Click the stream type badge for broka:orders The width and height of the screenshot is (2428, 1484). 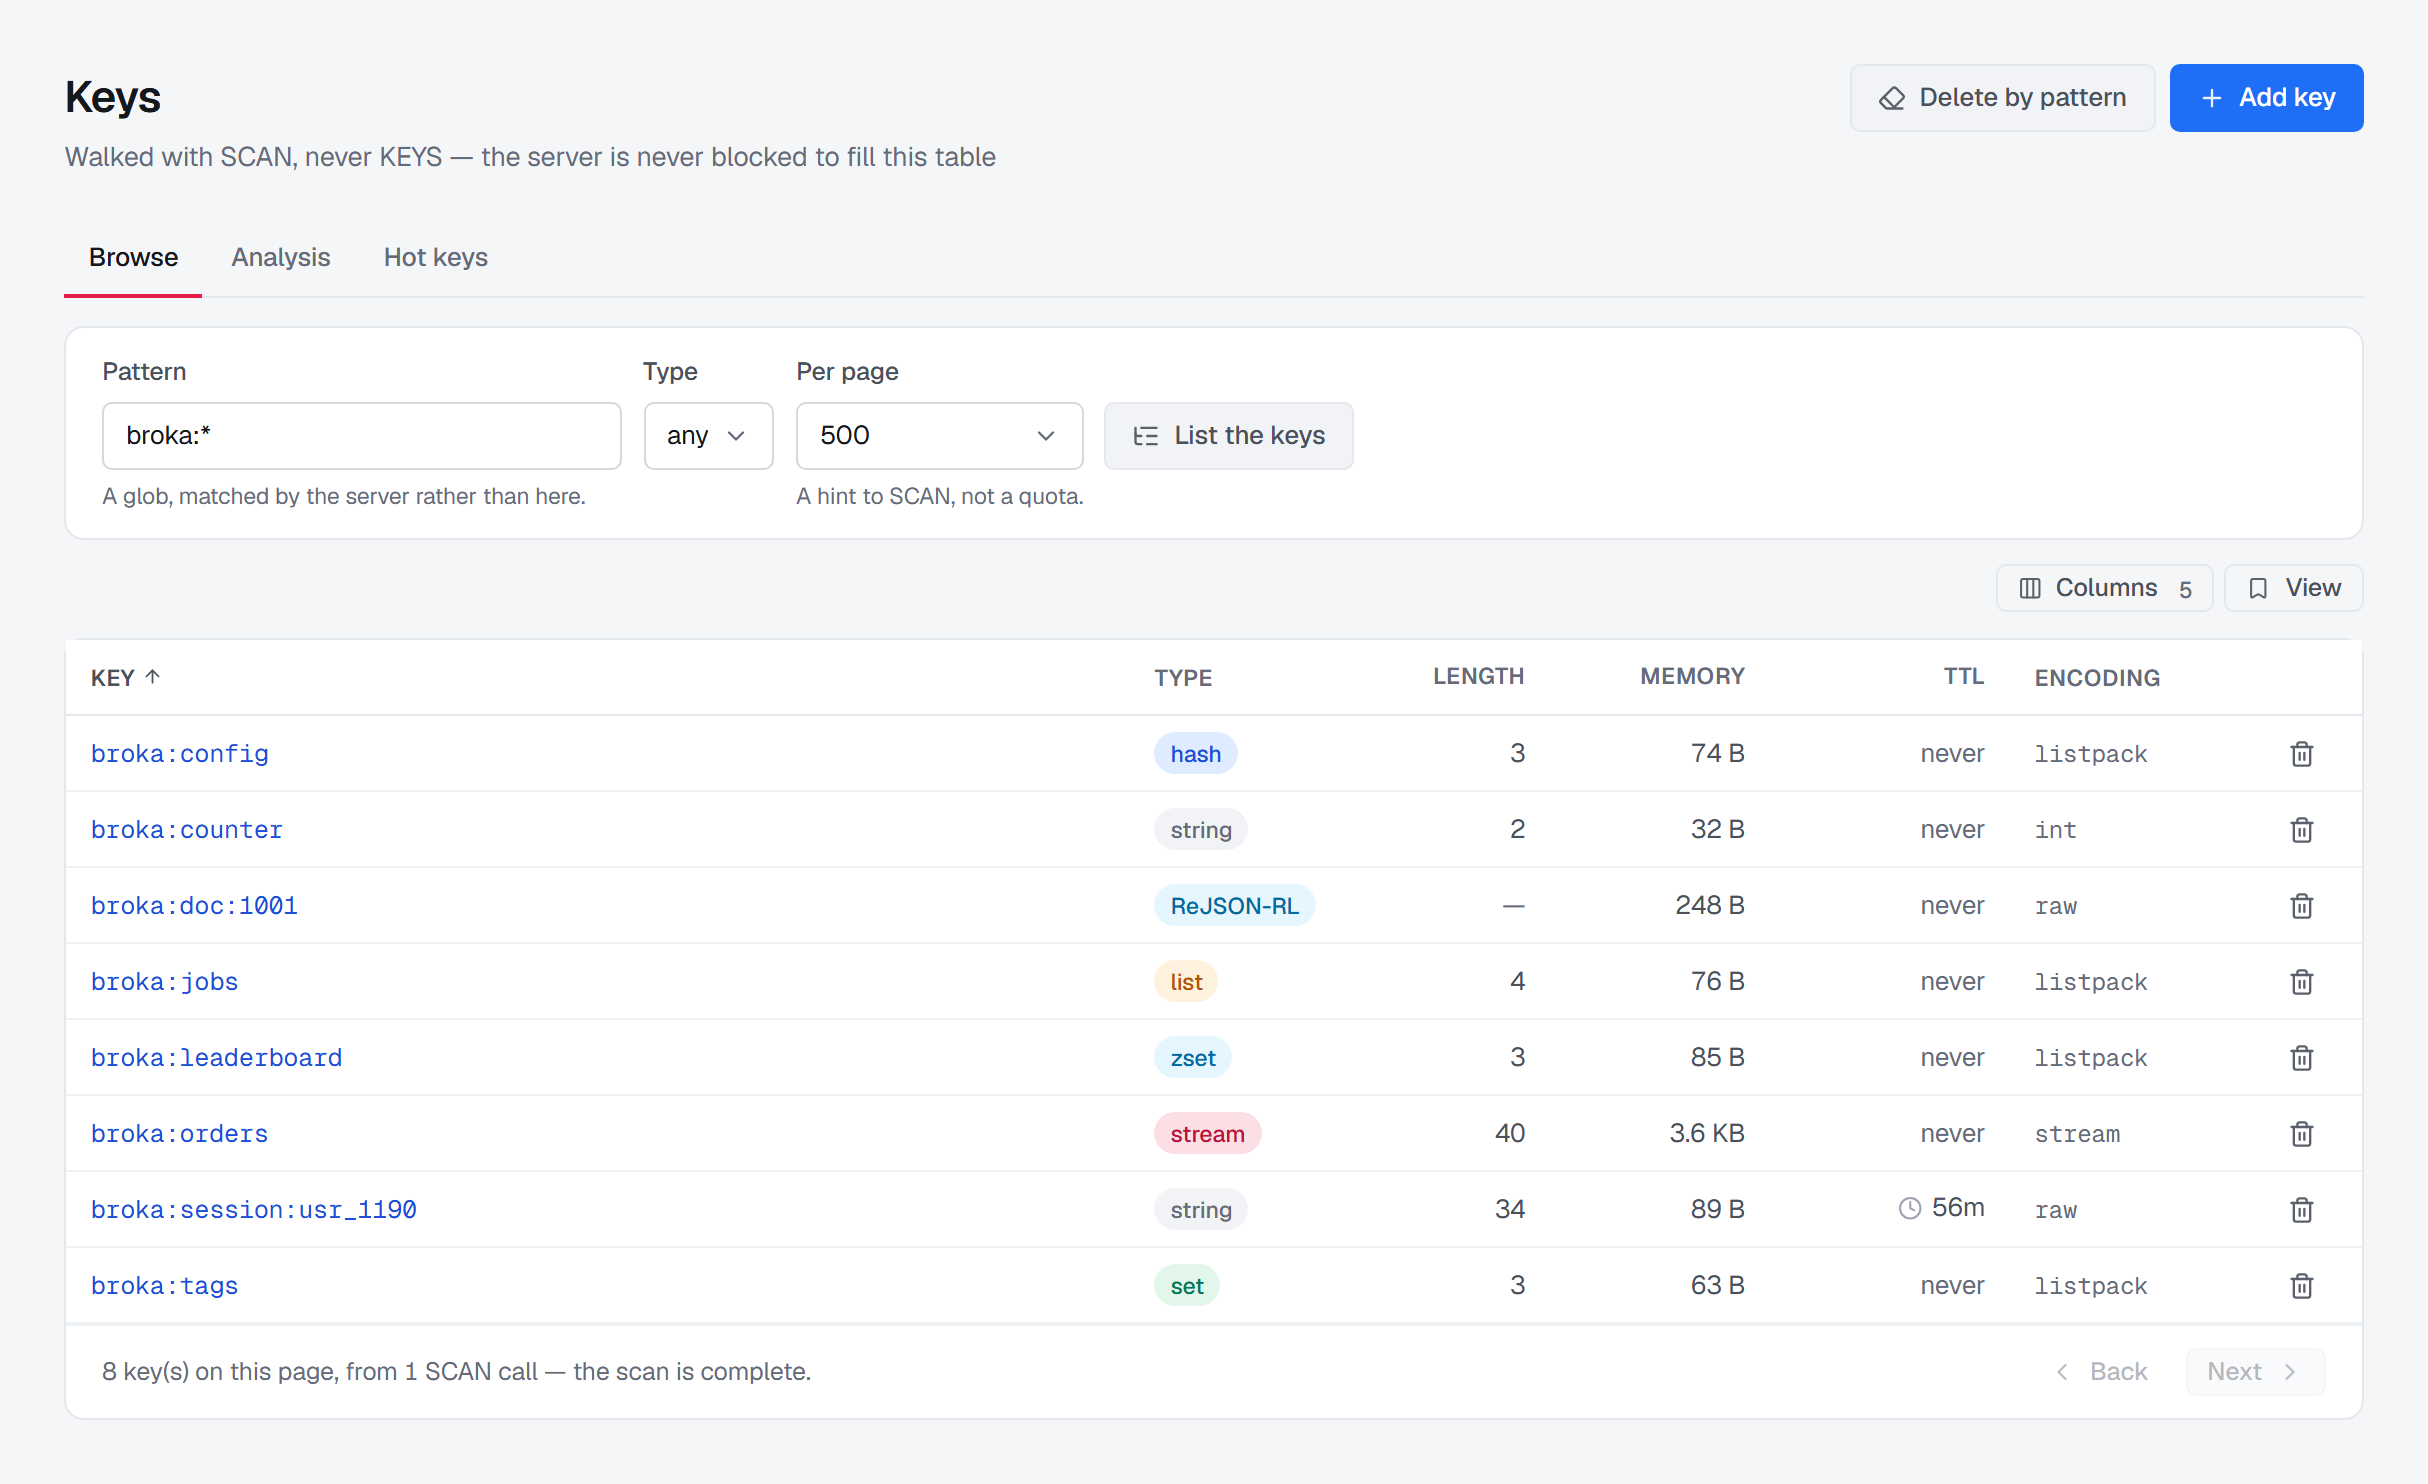1207,1134
